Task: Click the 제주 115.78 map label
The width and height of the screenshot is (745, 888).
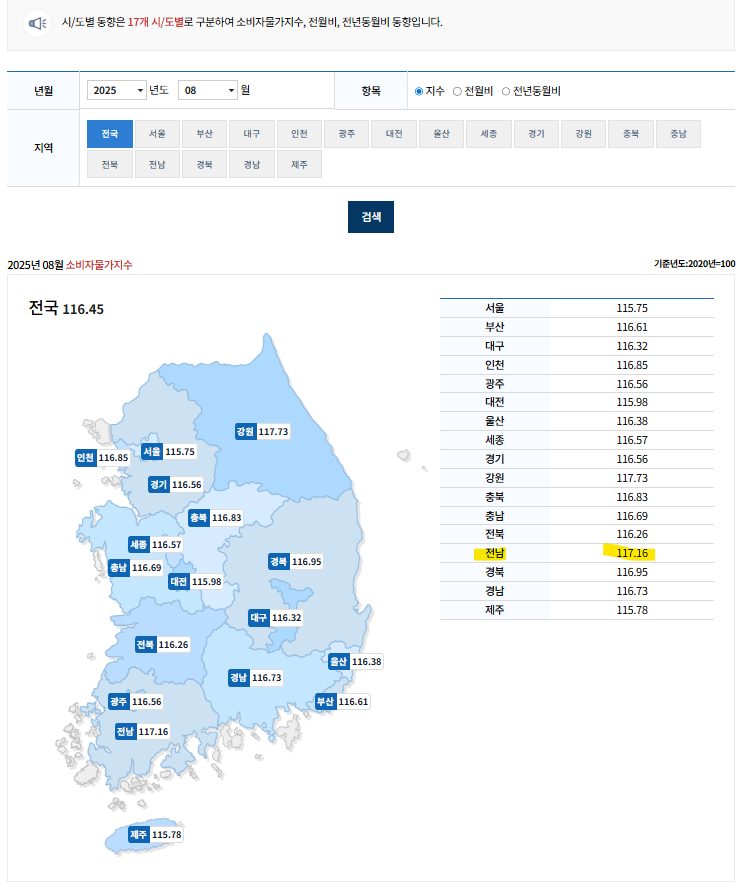Action: pos(156,835)
